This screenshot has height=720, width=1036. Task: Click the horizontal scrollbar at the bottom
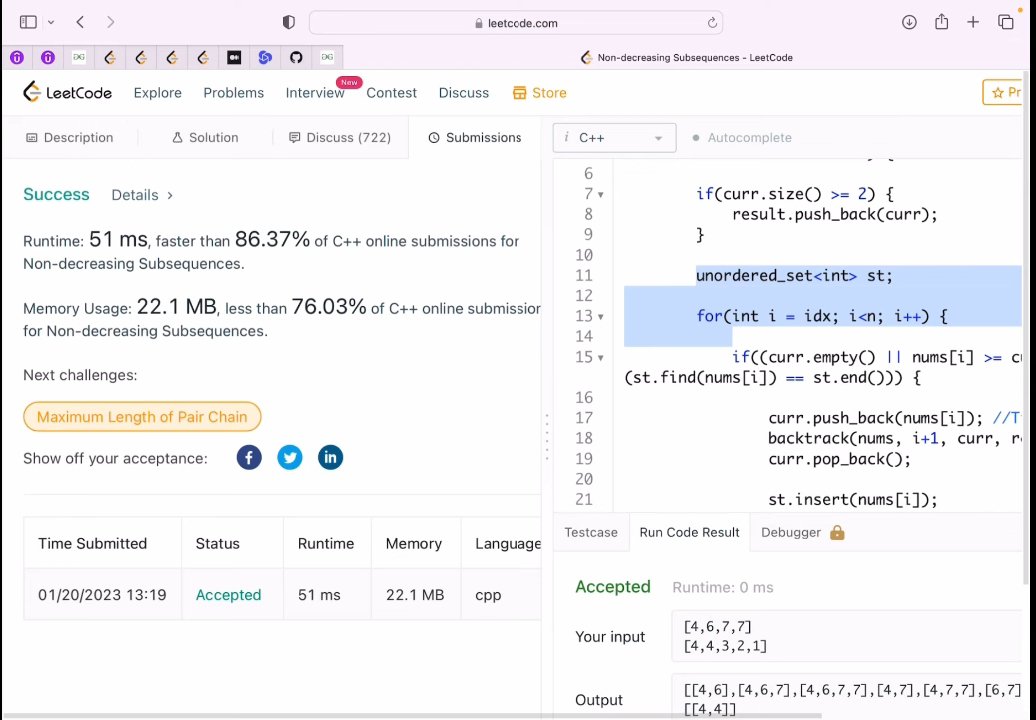[410, 715]
